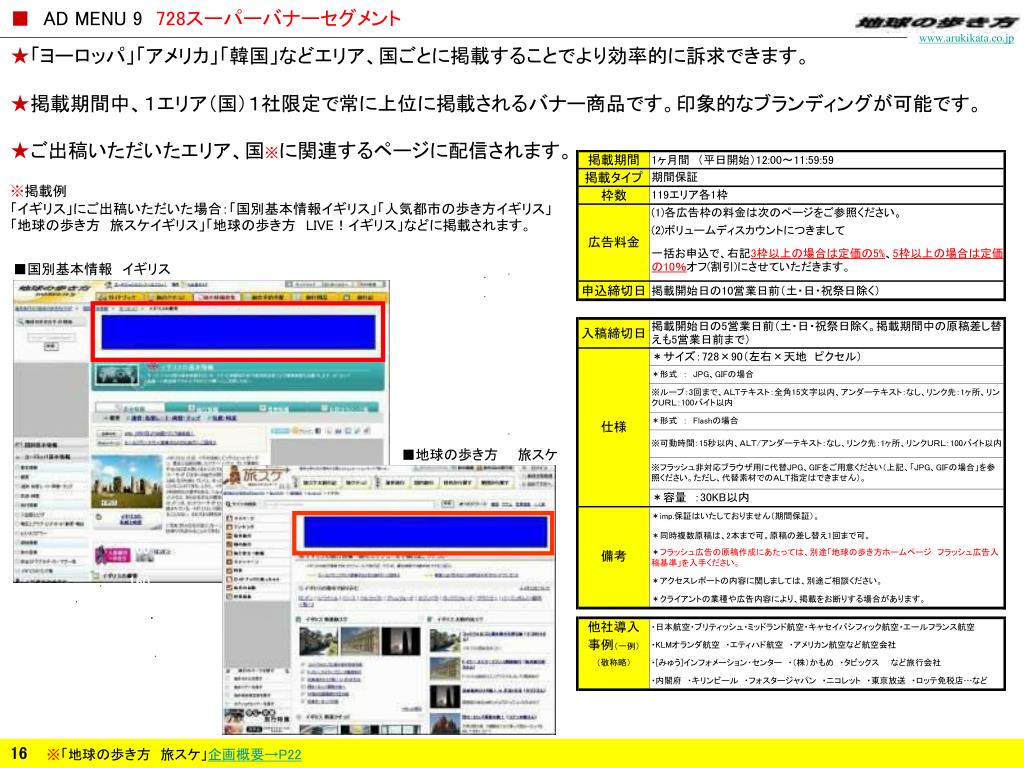Image resolution: width=1024 pixels, height=768 pixels.
Task: Click the blue banner in the イギリス country page screenshot
Action: [238, 332]
